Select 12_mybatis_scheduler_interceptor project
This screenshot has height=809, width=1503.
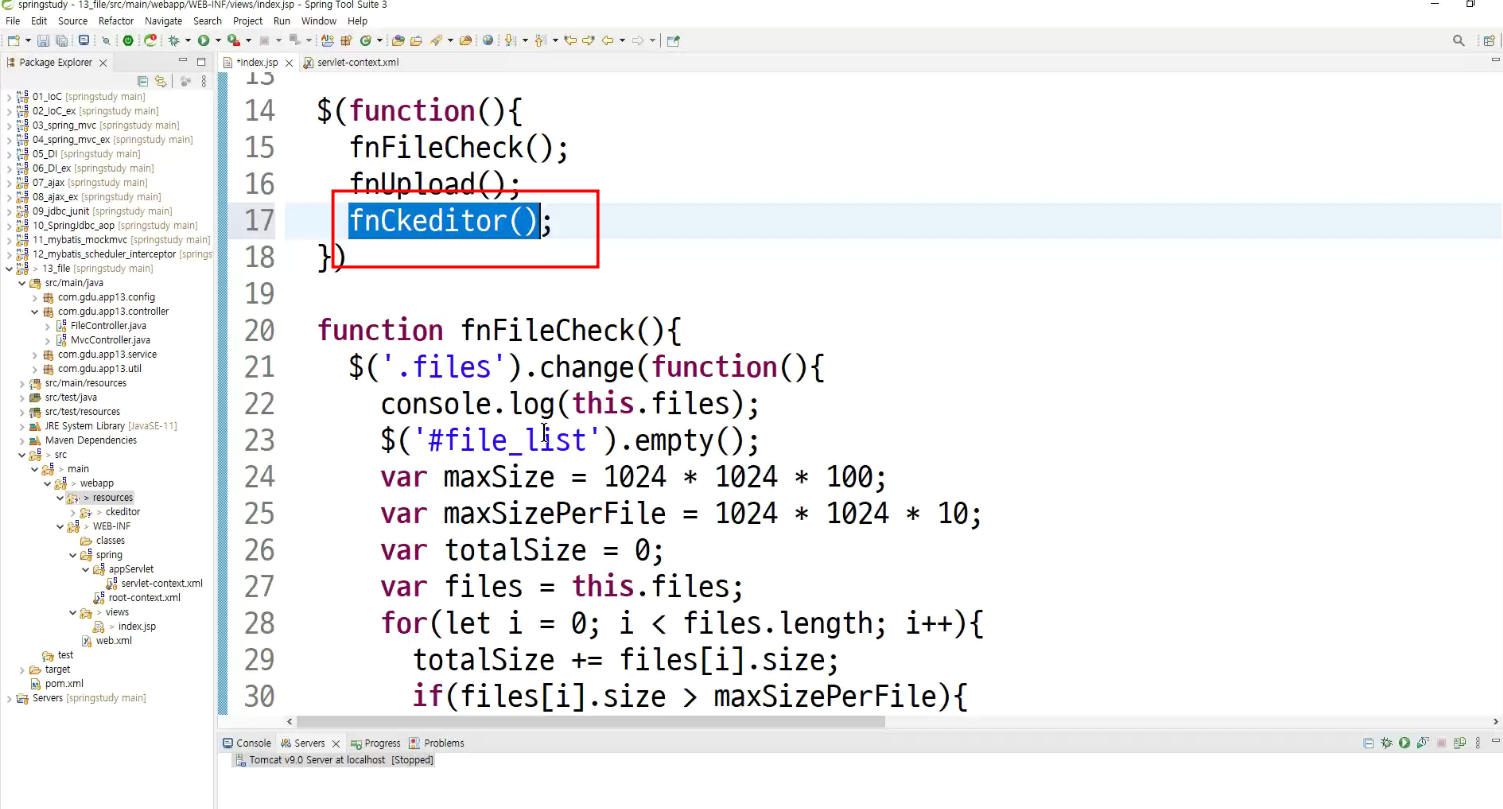point(105,254)
